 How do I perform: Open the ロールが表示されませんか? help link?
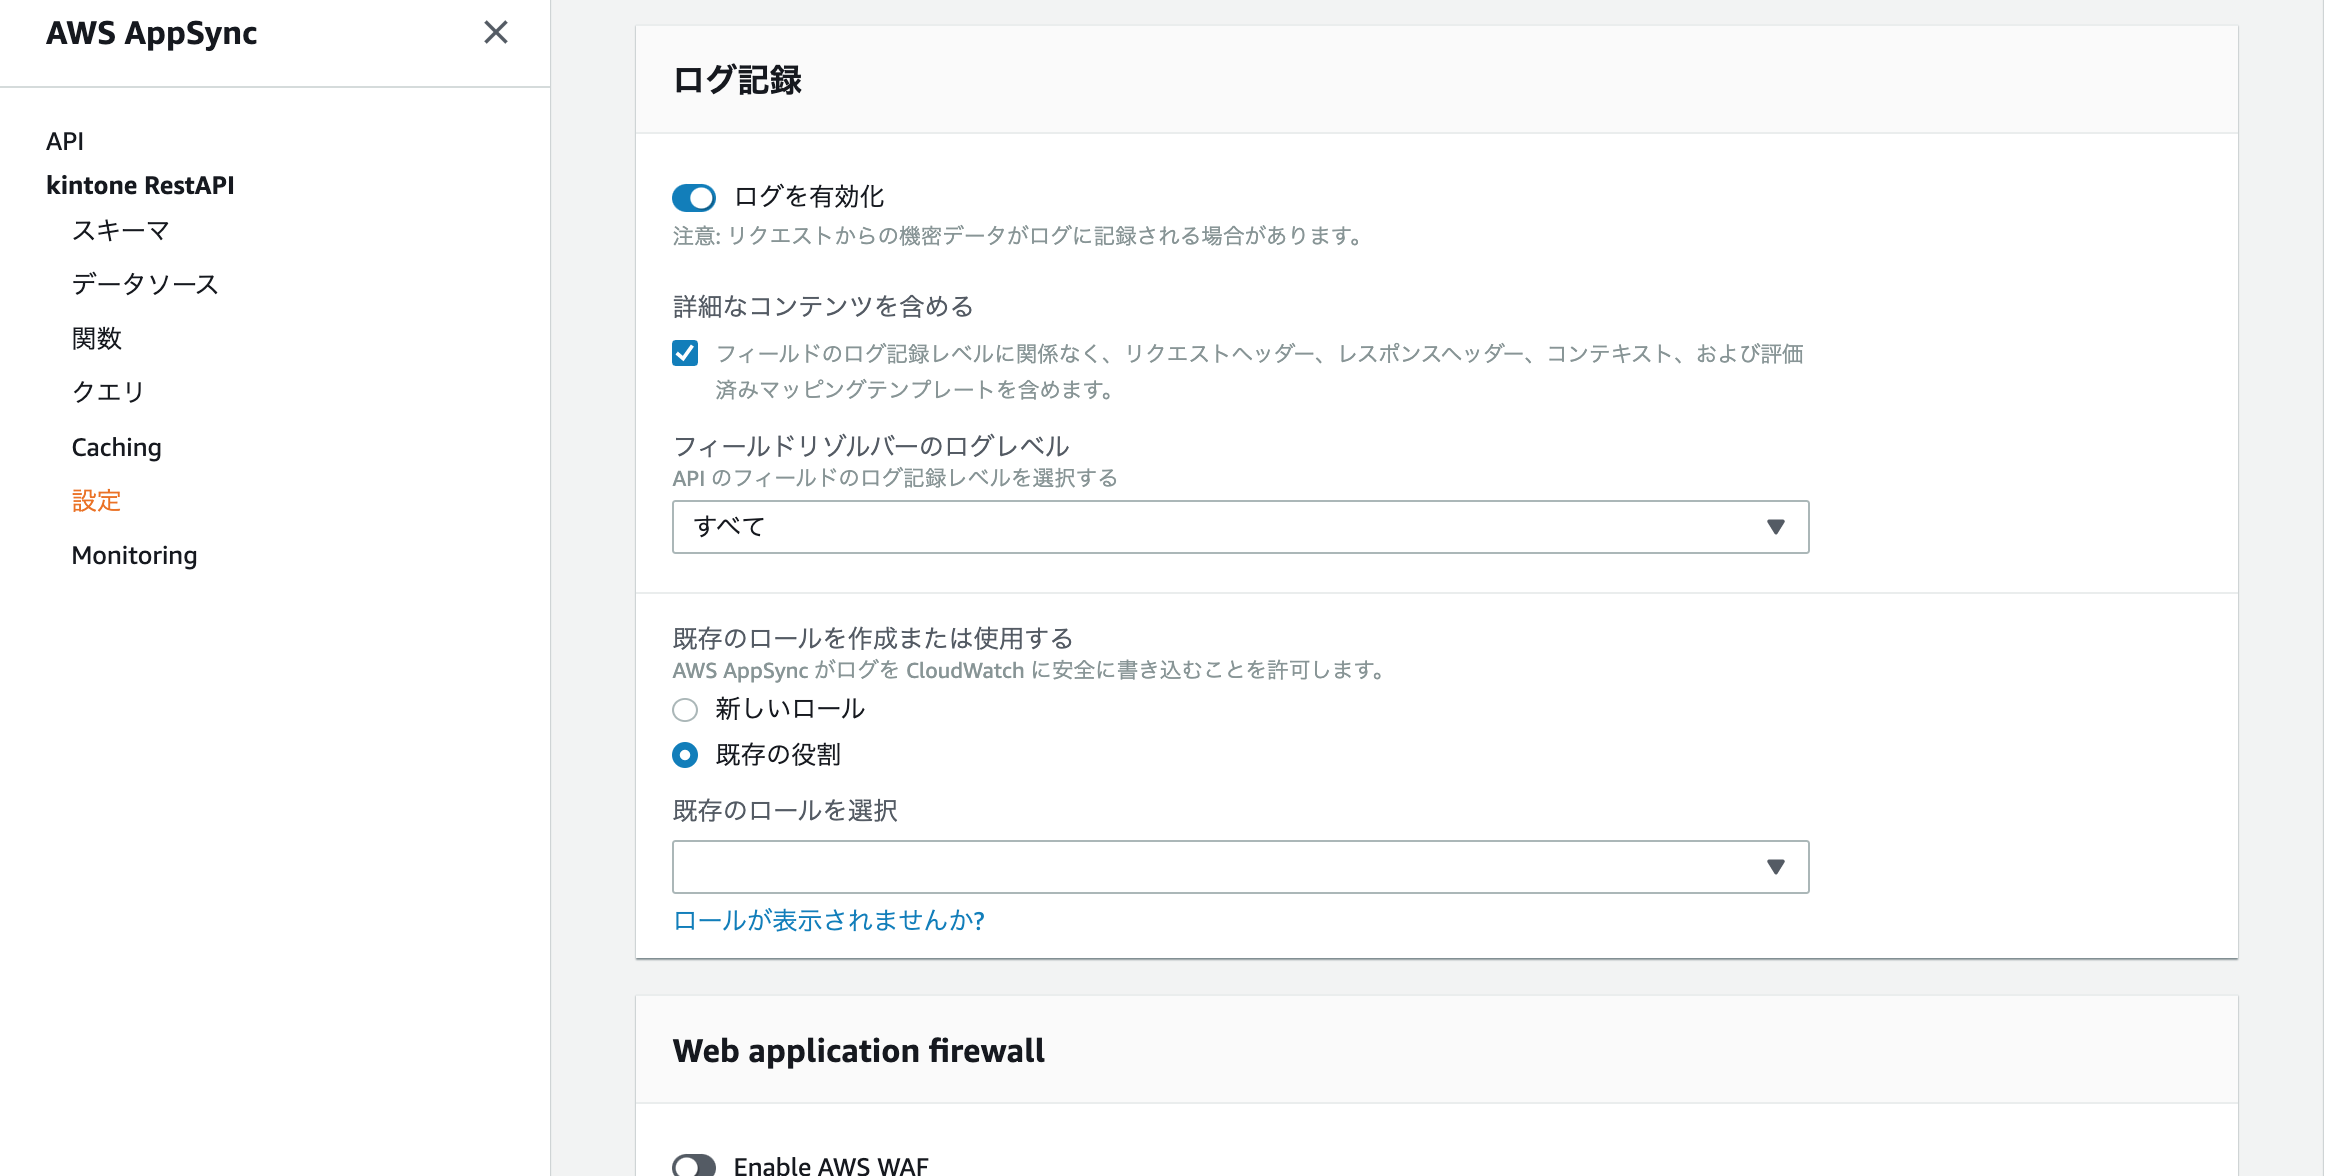pos(828,921)
